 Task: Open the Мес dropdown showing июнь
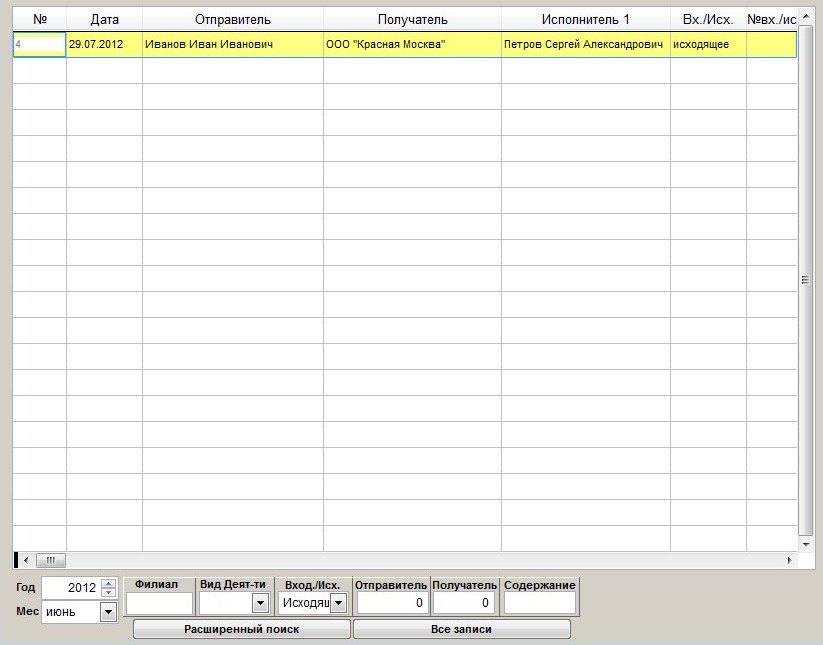point(108,612)
